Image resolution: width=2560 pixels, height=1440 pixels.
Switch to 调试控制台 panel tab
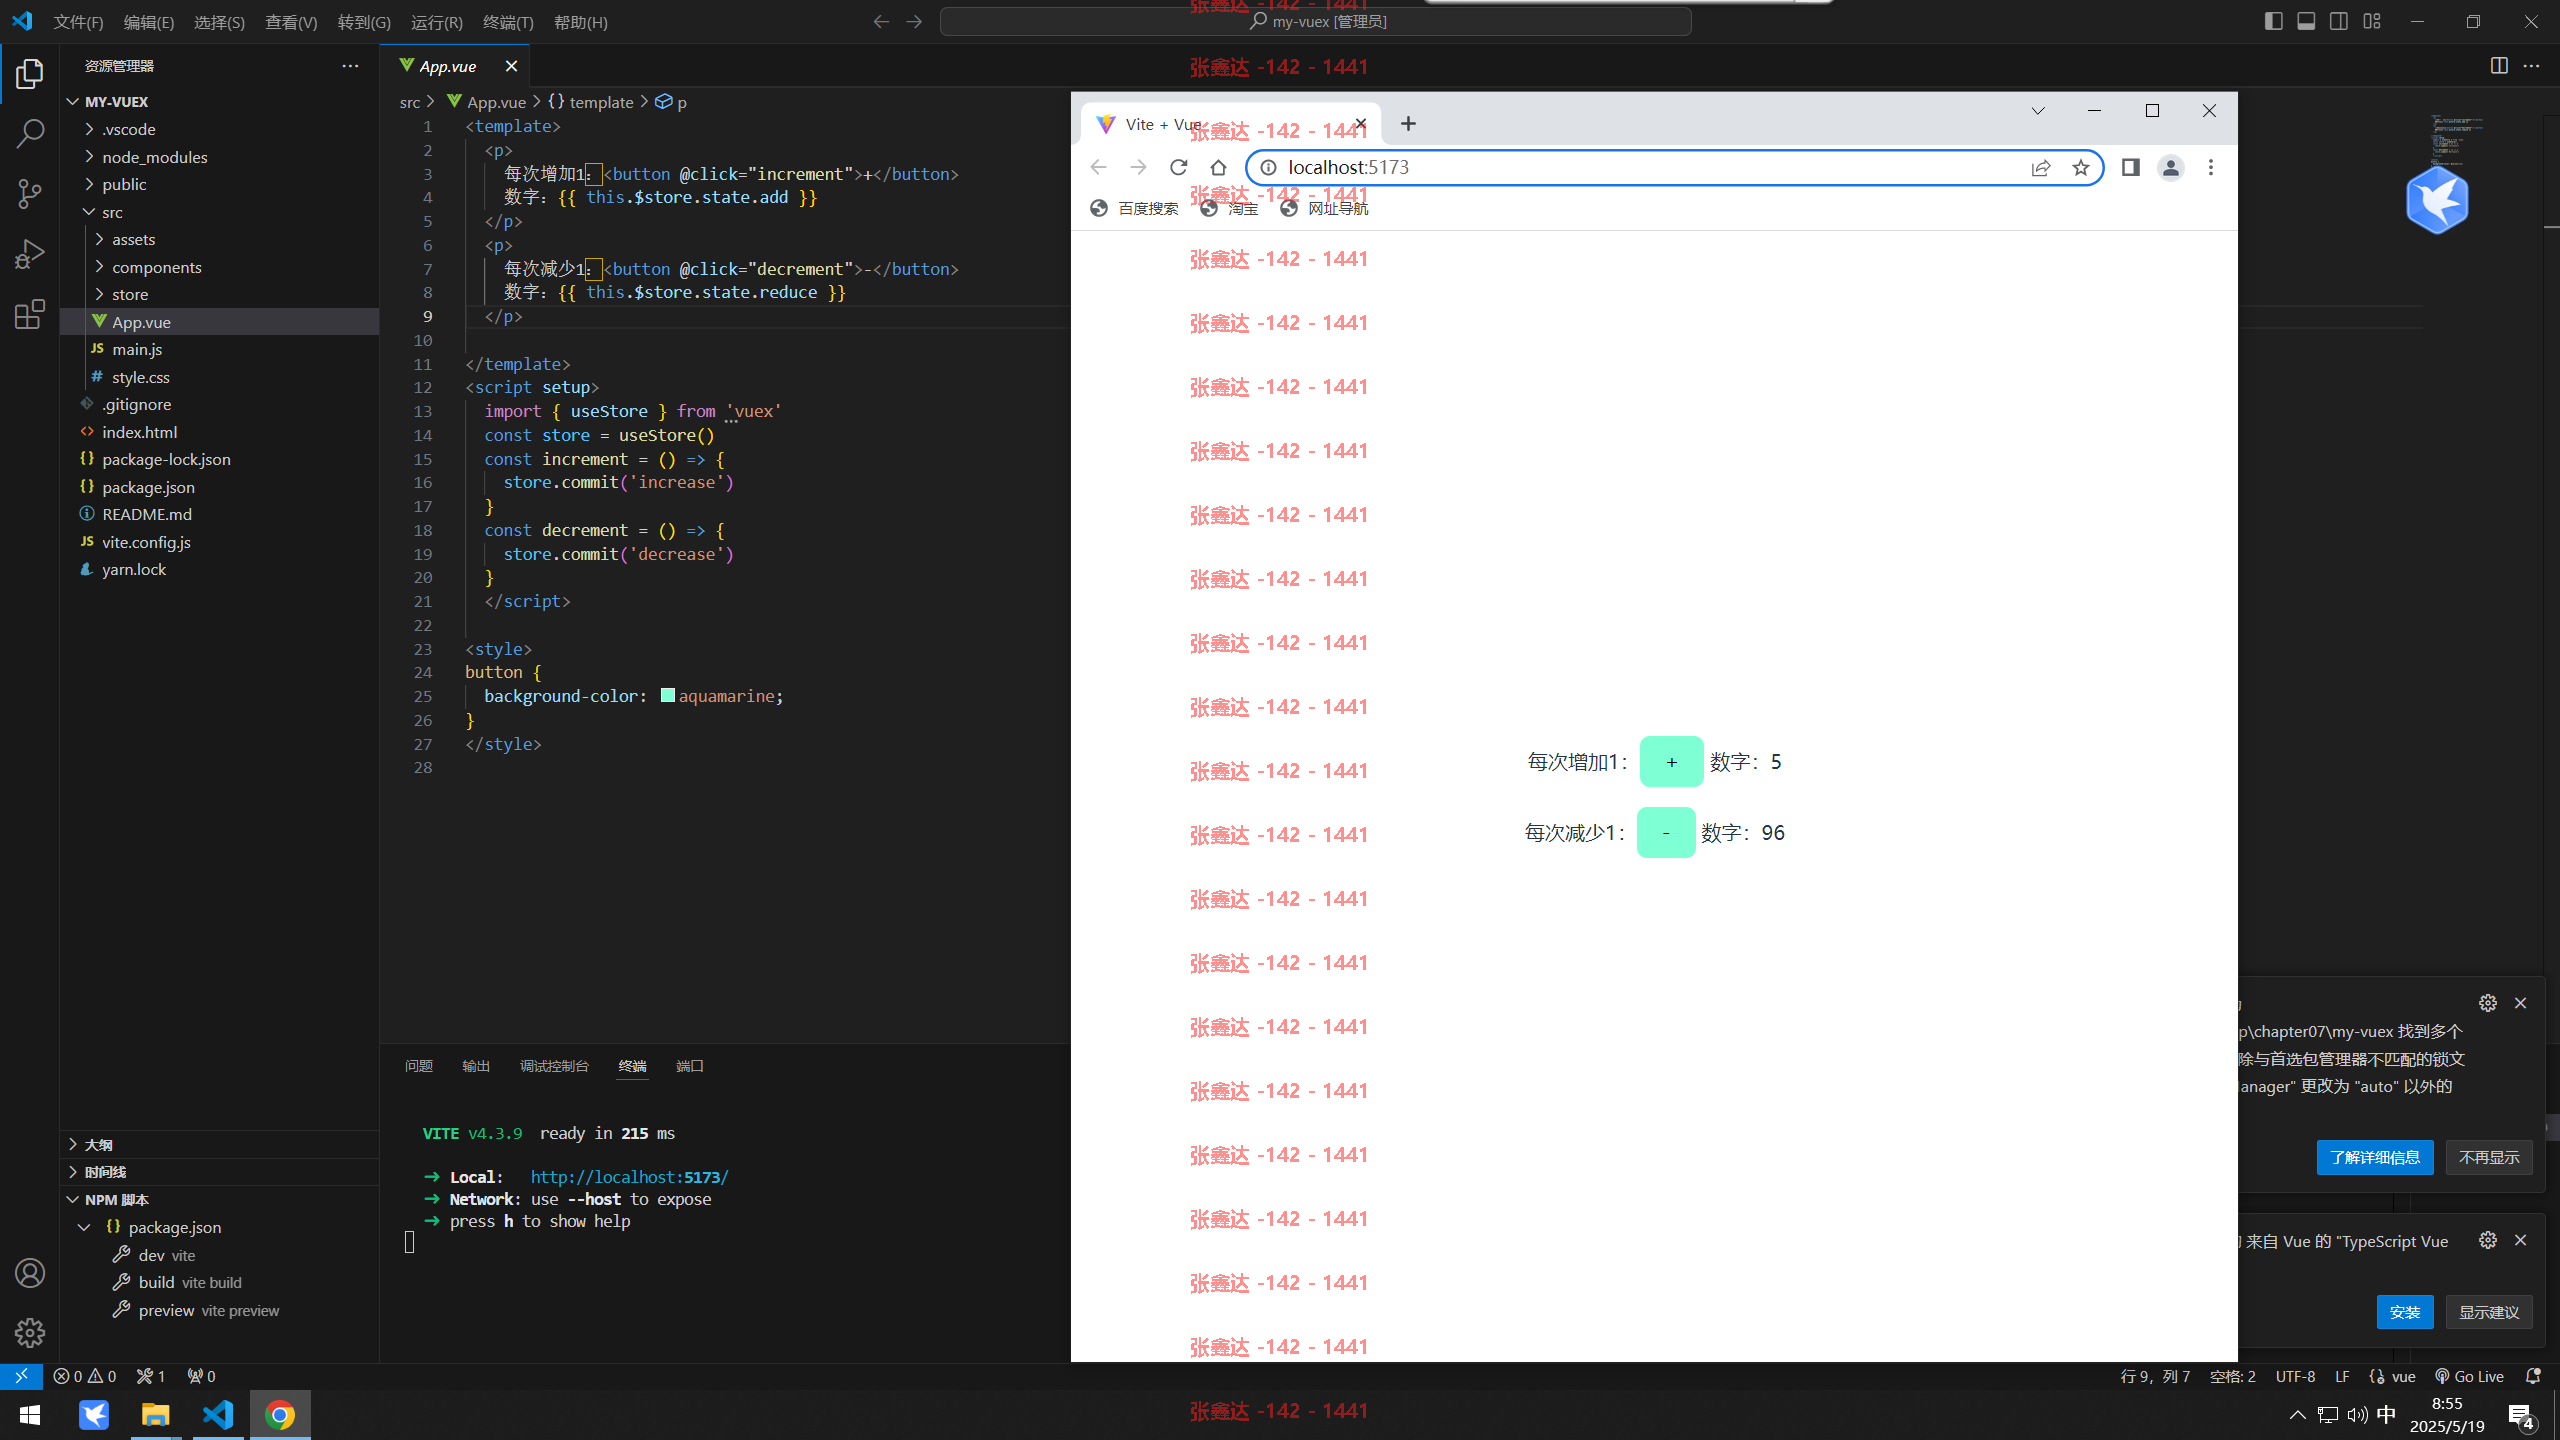[554, 1066]
